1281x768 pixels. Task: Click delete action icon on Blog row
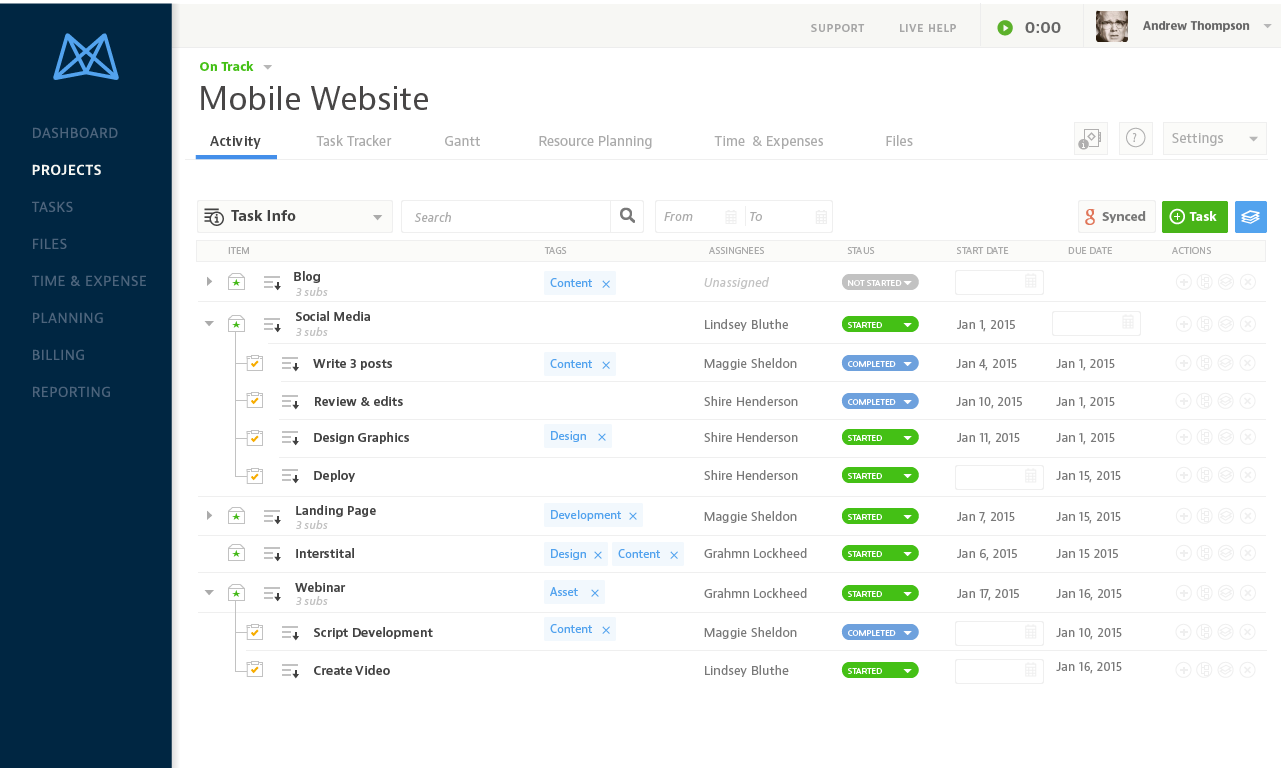coord(1247,283)
